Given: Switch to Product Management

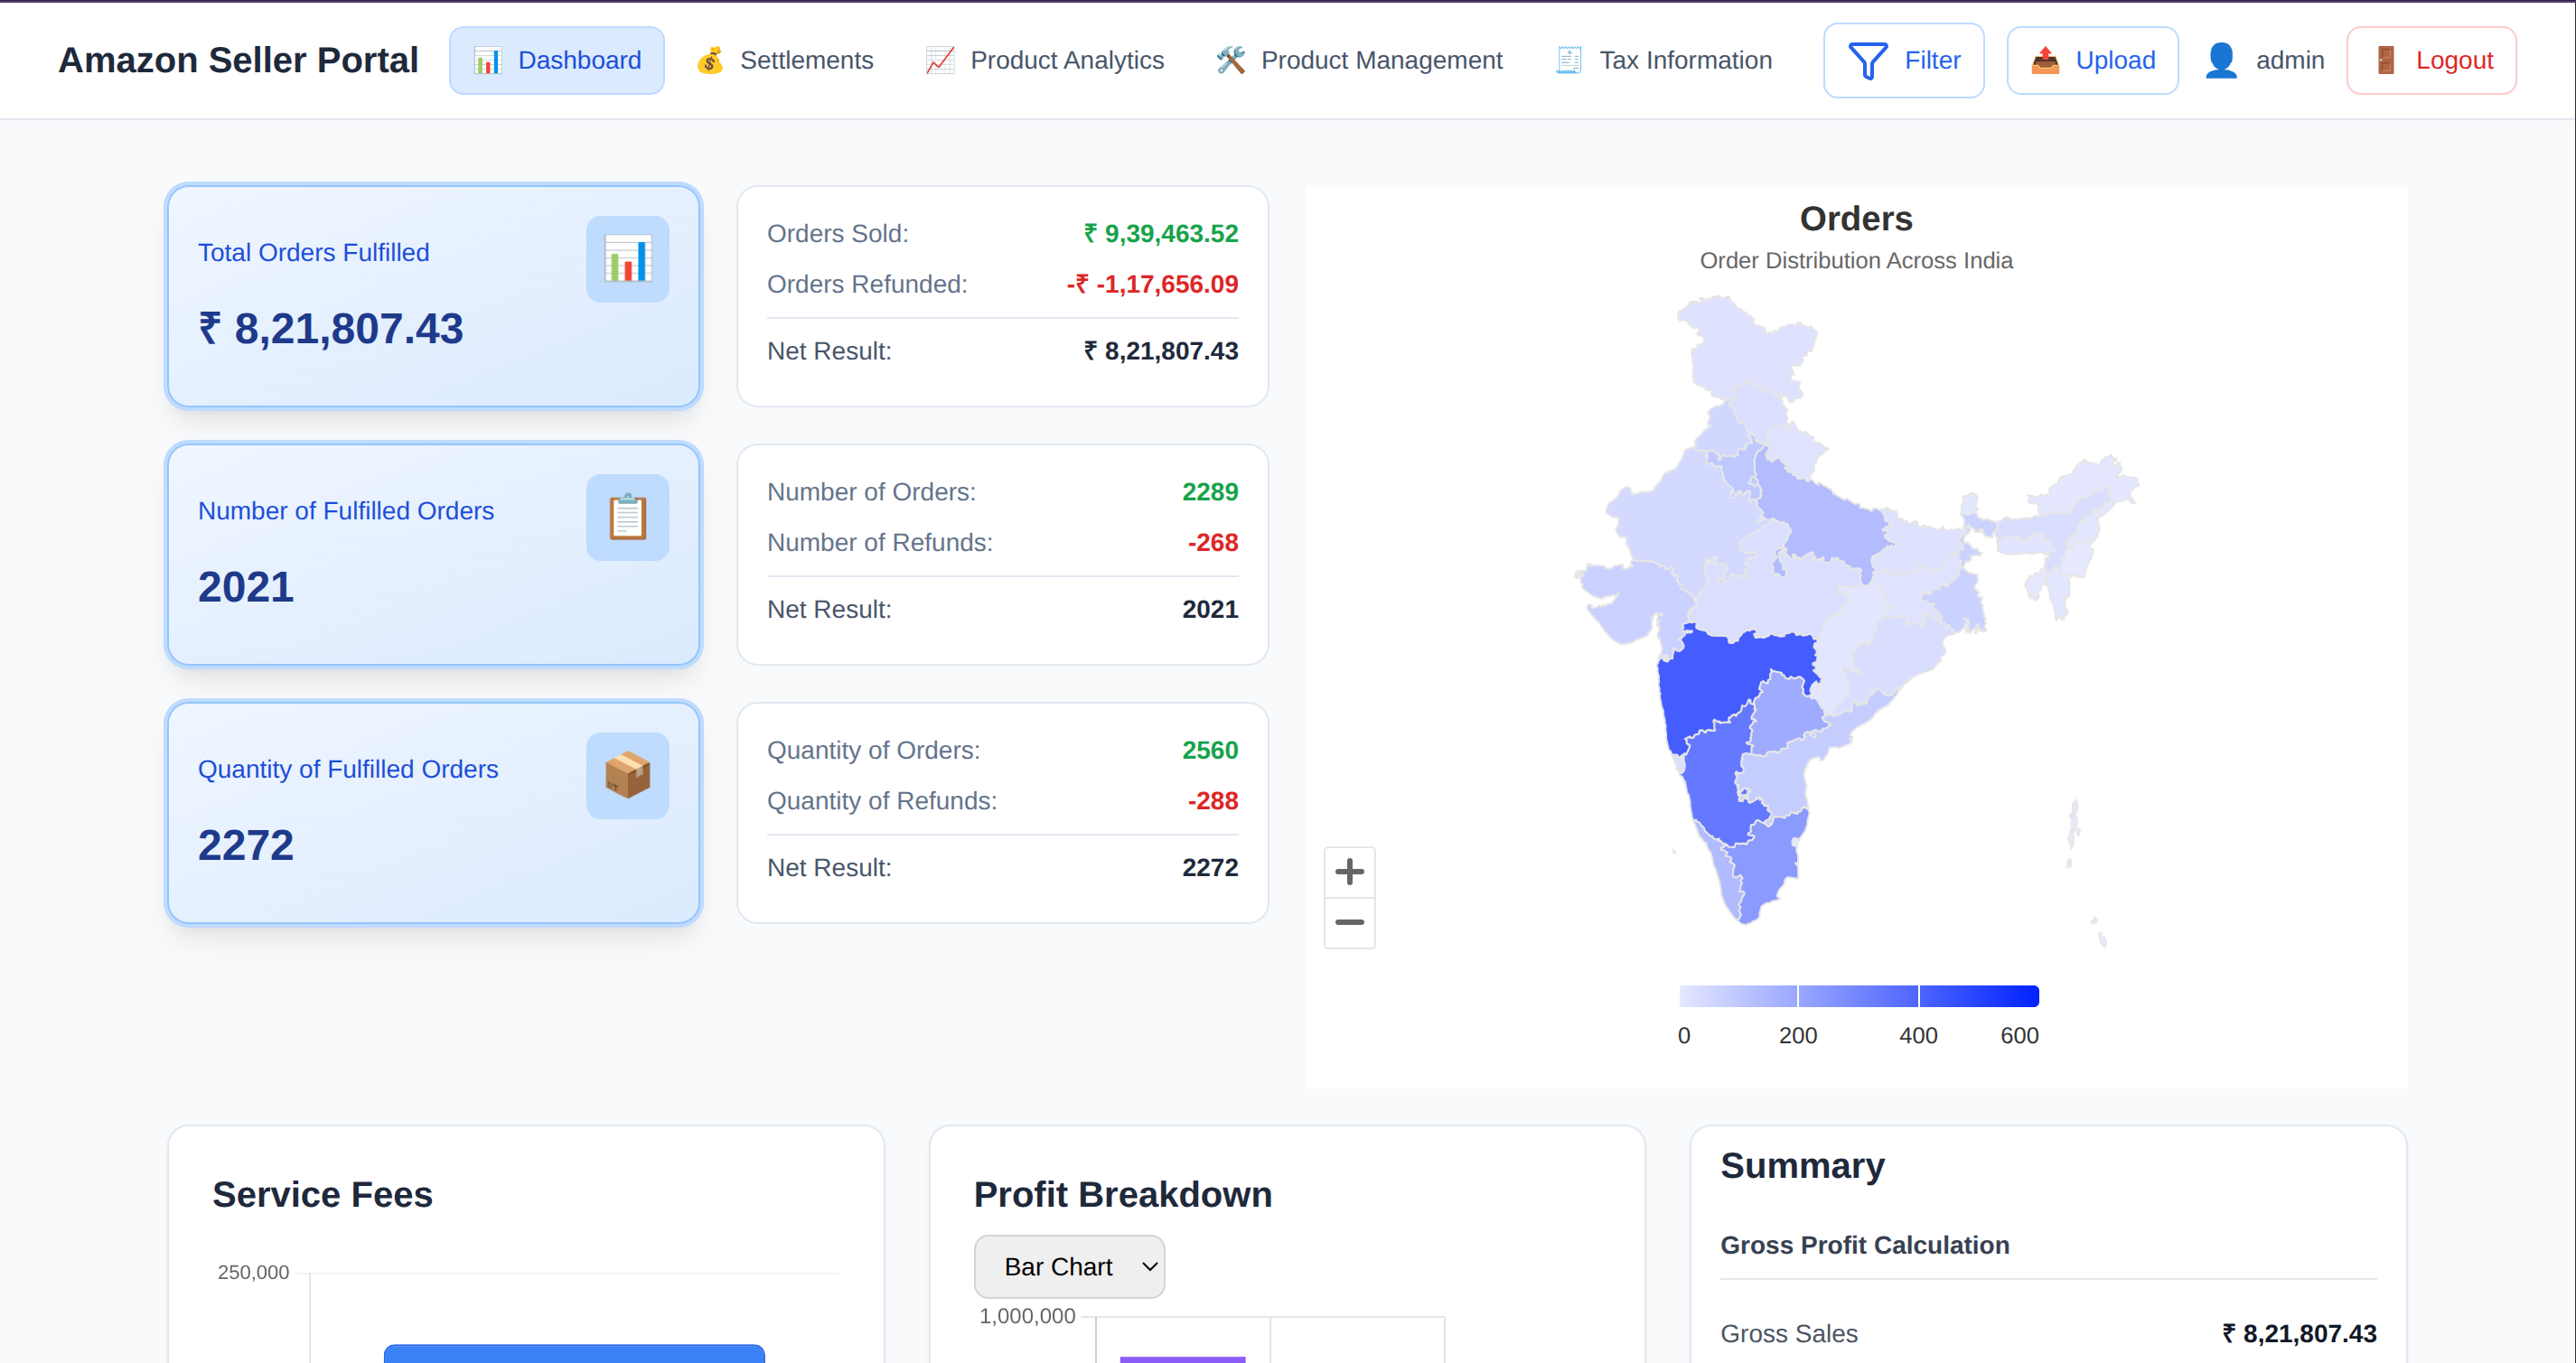Looking at the screenshot, I should (x=1359, y=60).
